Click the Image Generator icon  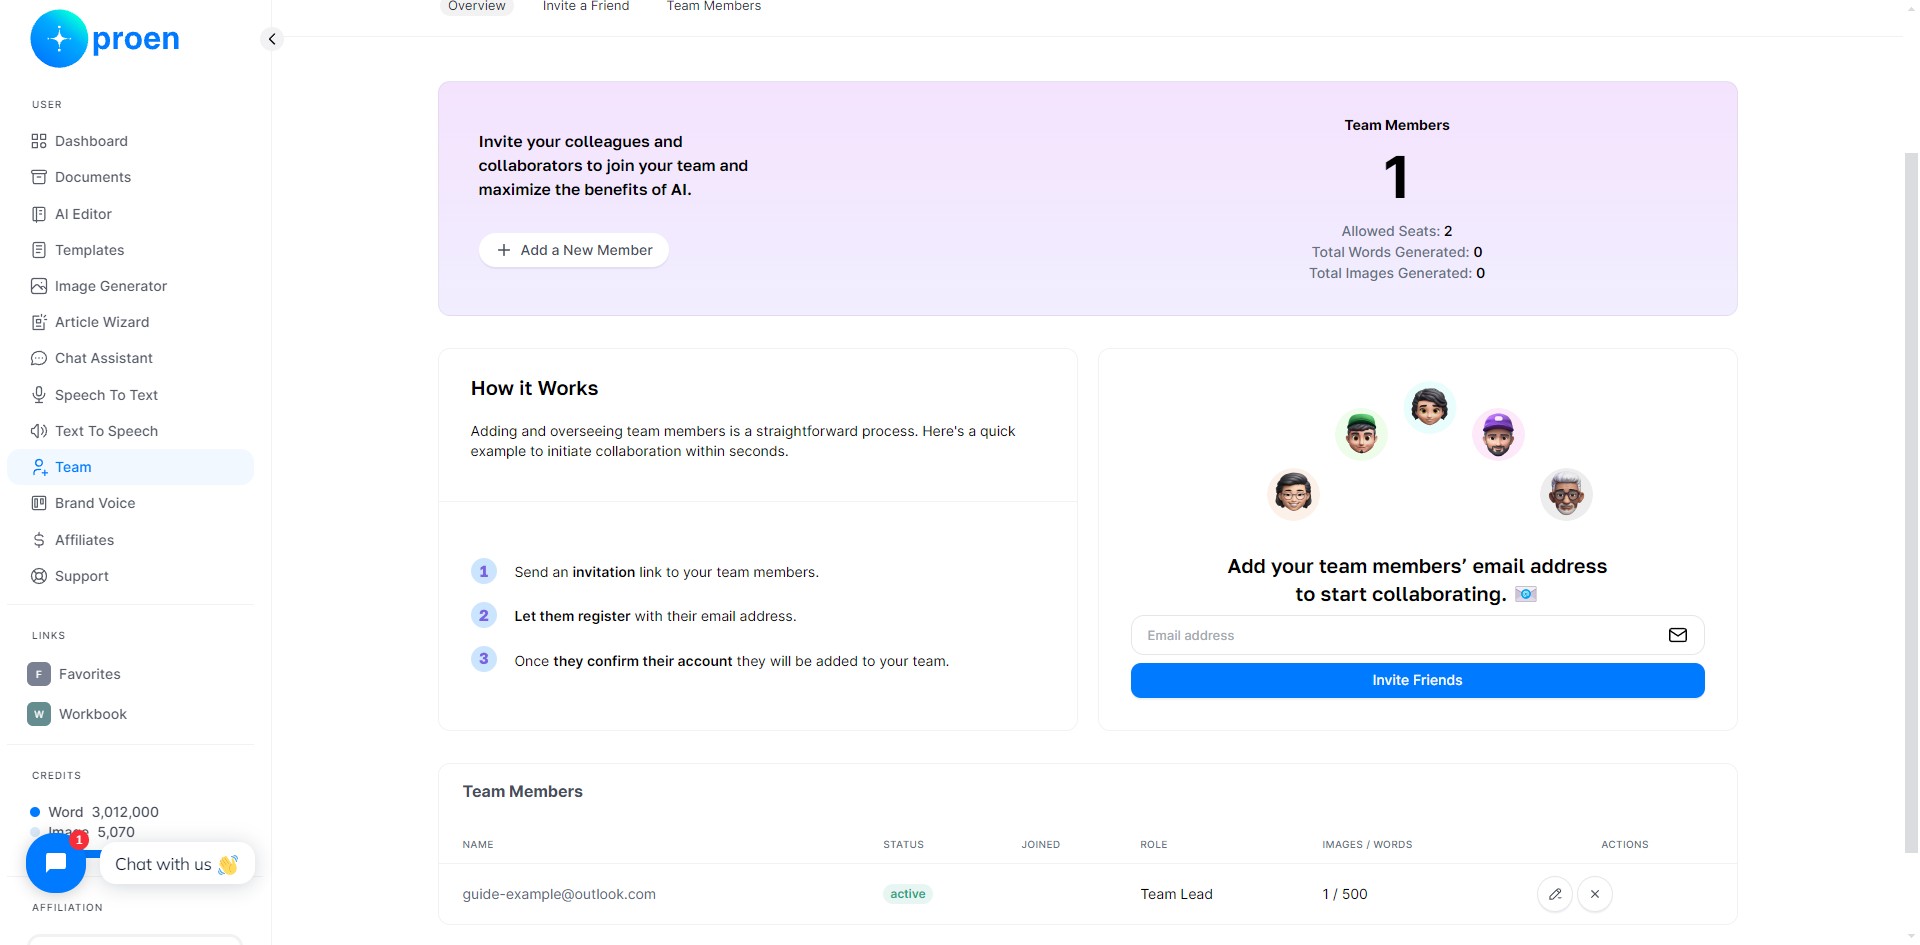(x=39, y=286)
